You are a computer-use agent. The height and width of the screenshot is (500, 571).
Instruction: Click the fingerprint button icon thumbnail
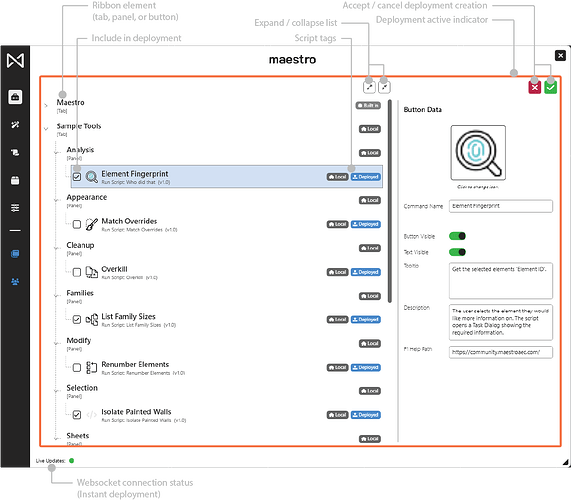(478, 153)
